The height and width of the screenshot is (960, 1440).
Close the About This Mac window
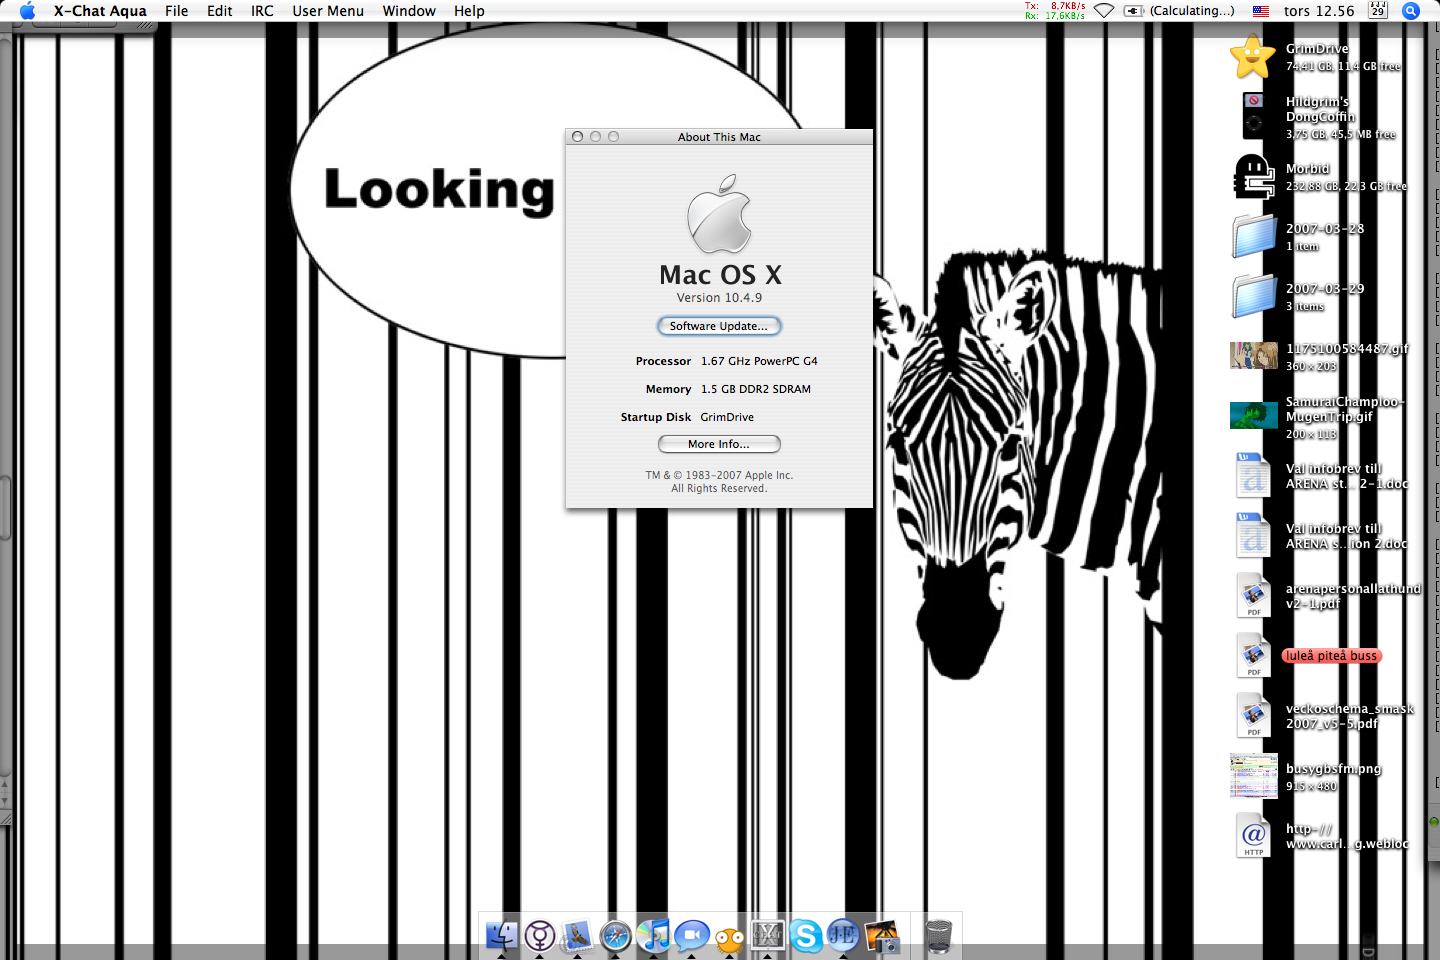577,137
